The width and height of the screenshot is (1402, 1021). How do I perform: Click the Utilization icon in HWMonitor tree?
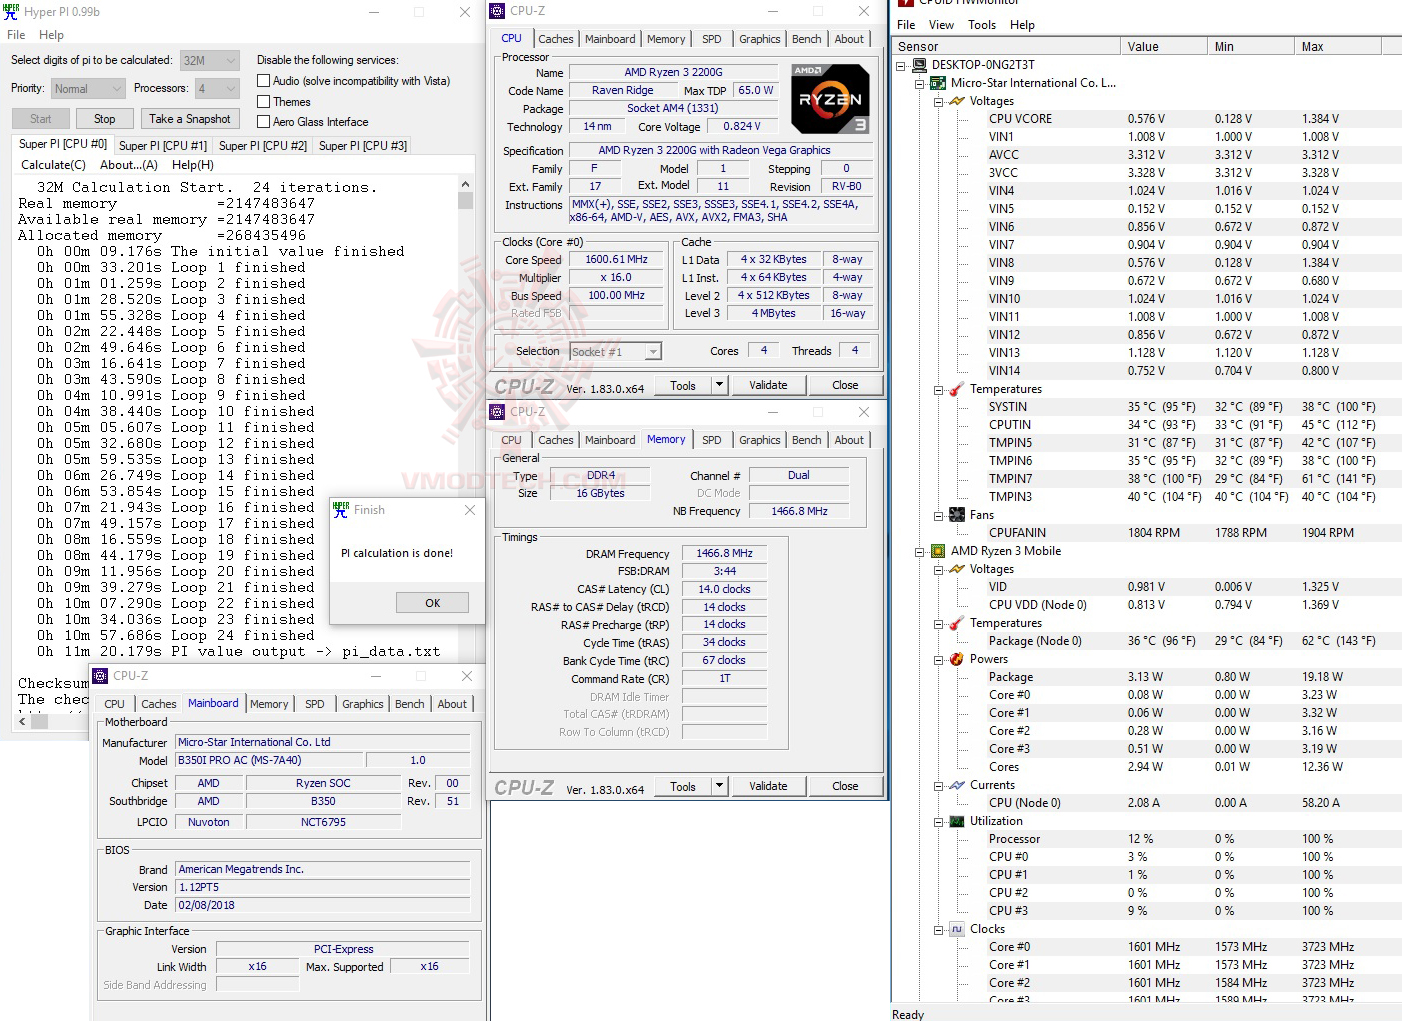click(957, 821)
